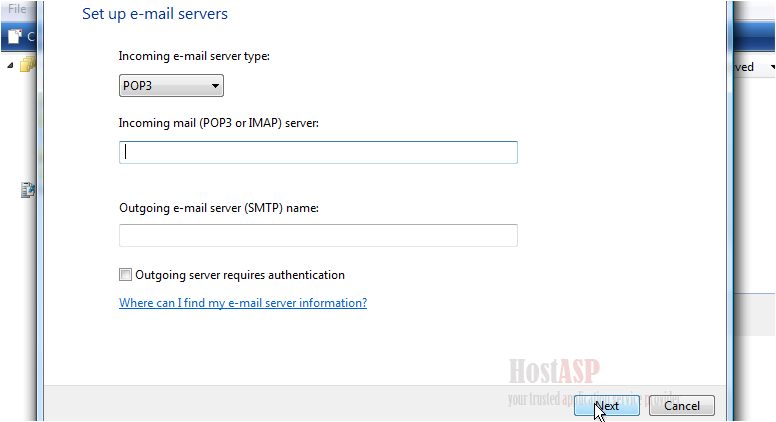Focus the incoming mail server text box

pyautogui.click(x=318, y=152)
